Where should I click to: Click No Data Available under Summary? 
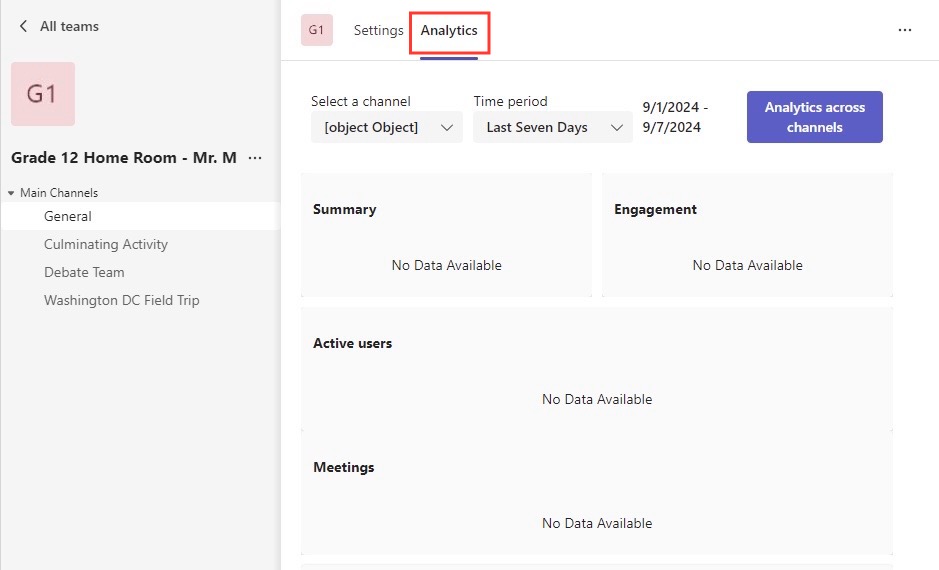[447, 265]
